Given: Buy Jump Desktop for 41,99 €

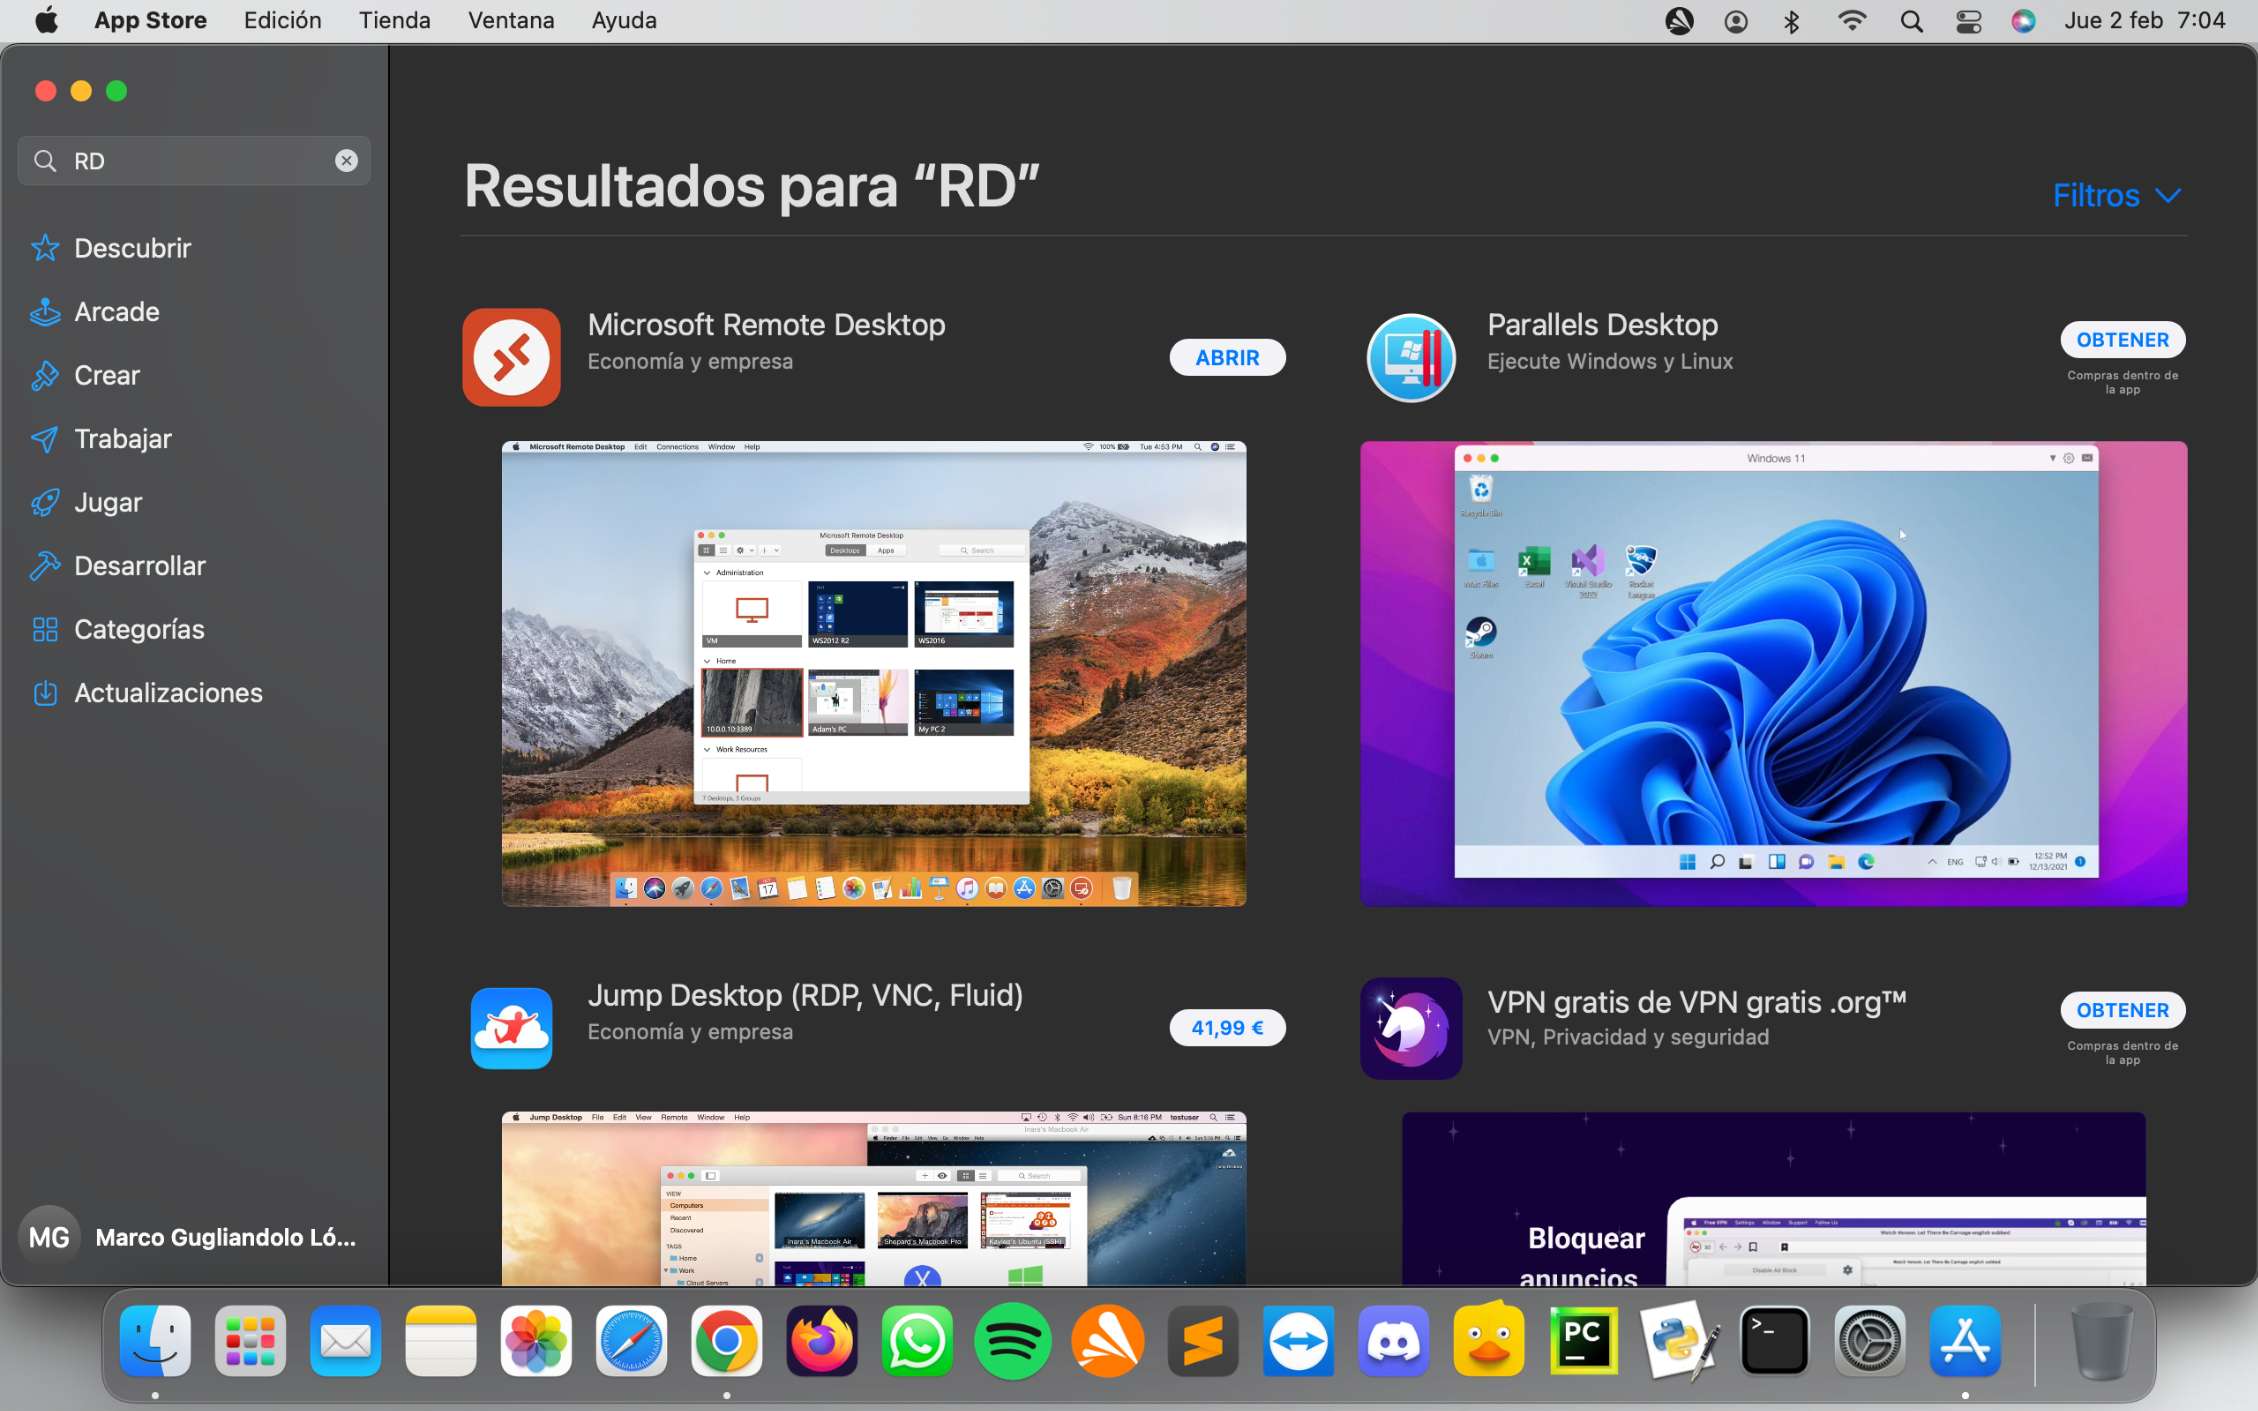Looking at the screenshot, I should point(1227,1027).
